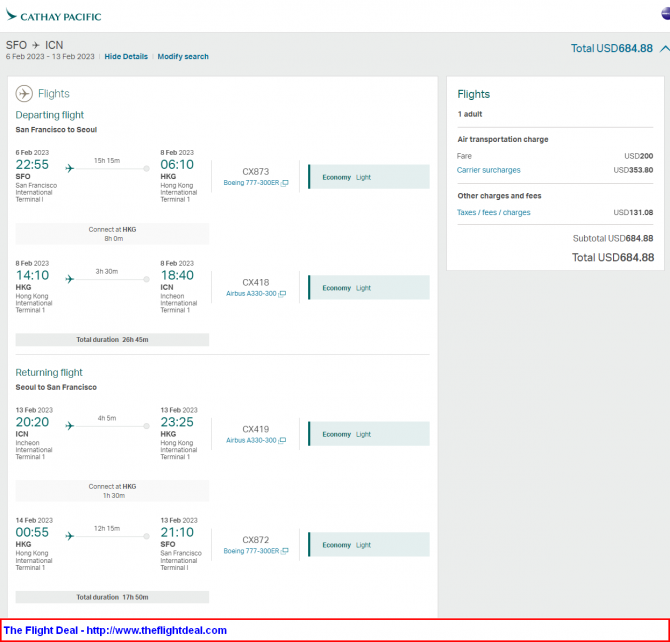Click the flight number CX418
The image size is (670, 642).
[x=256, y=283]
